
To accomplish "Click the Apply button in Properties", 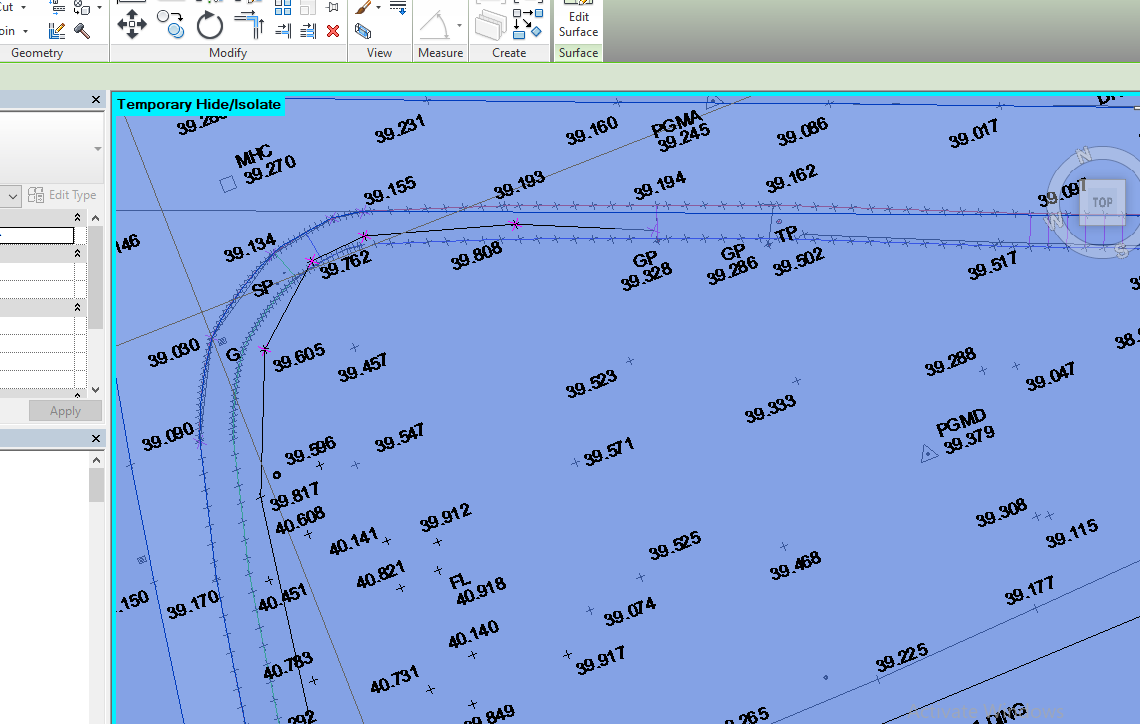I will tap(65, 411).
